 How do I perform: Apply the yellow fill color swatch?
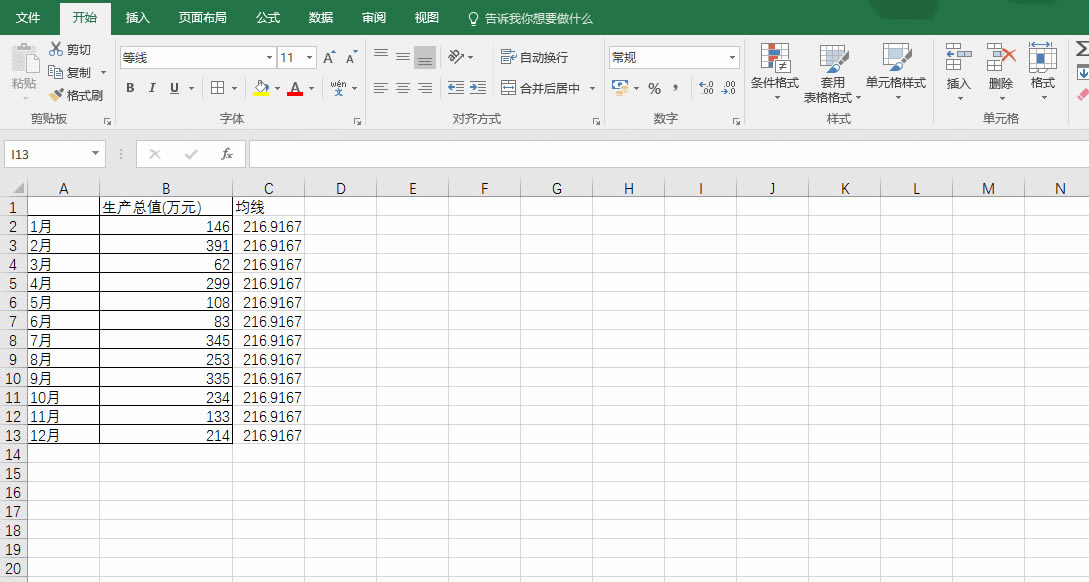pyautogui.click(x=261, y=88)
